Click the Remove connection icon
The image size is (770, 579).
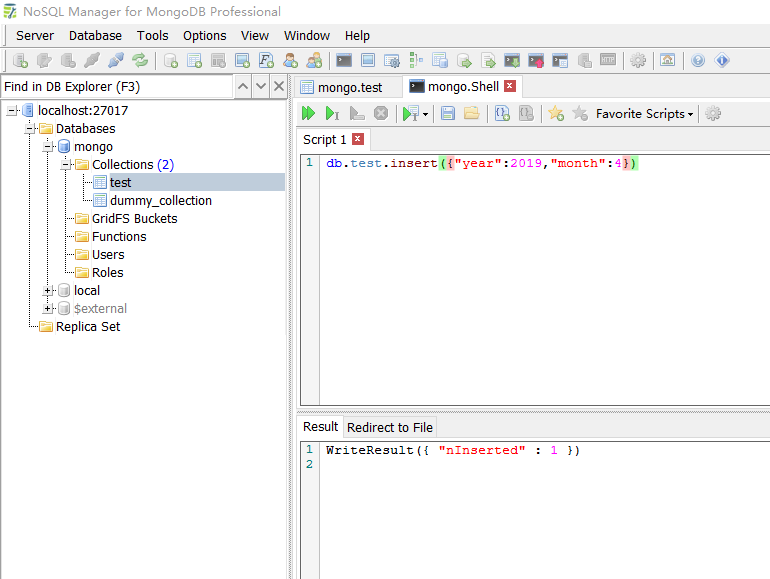point(68,60)
